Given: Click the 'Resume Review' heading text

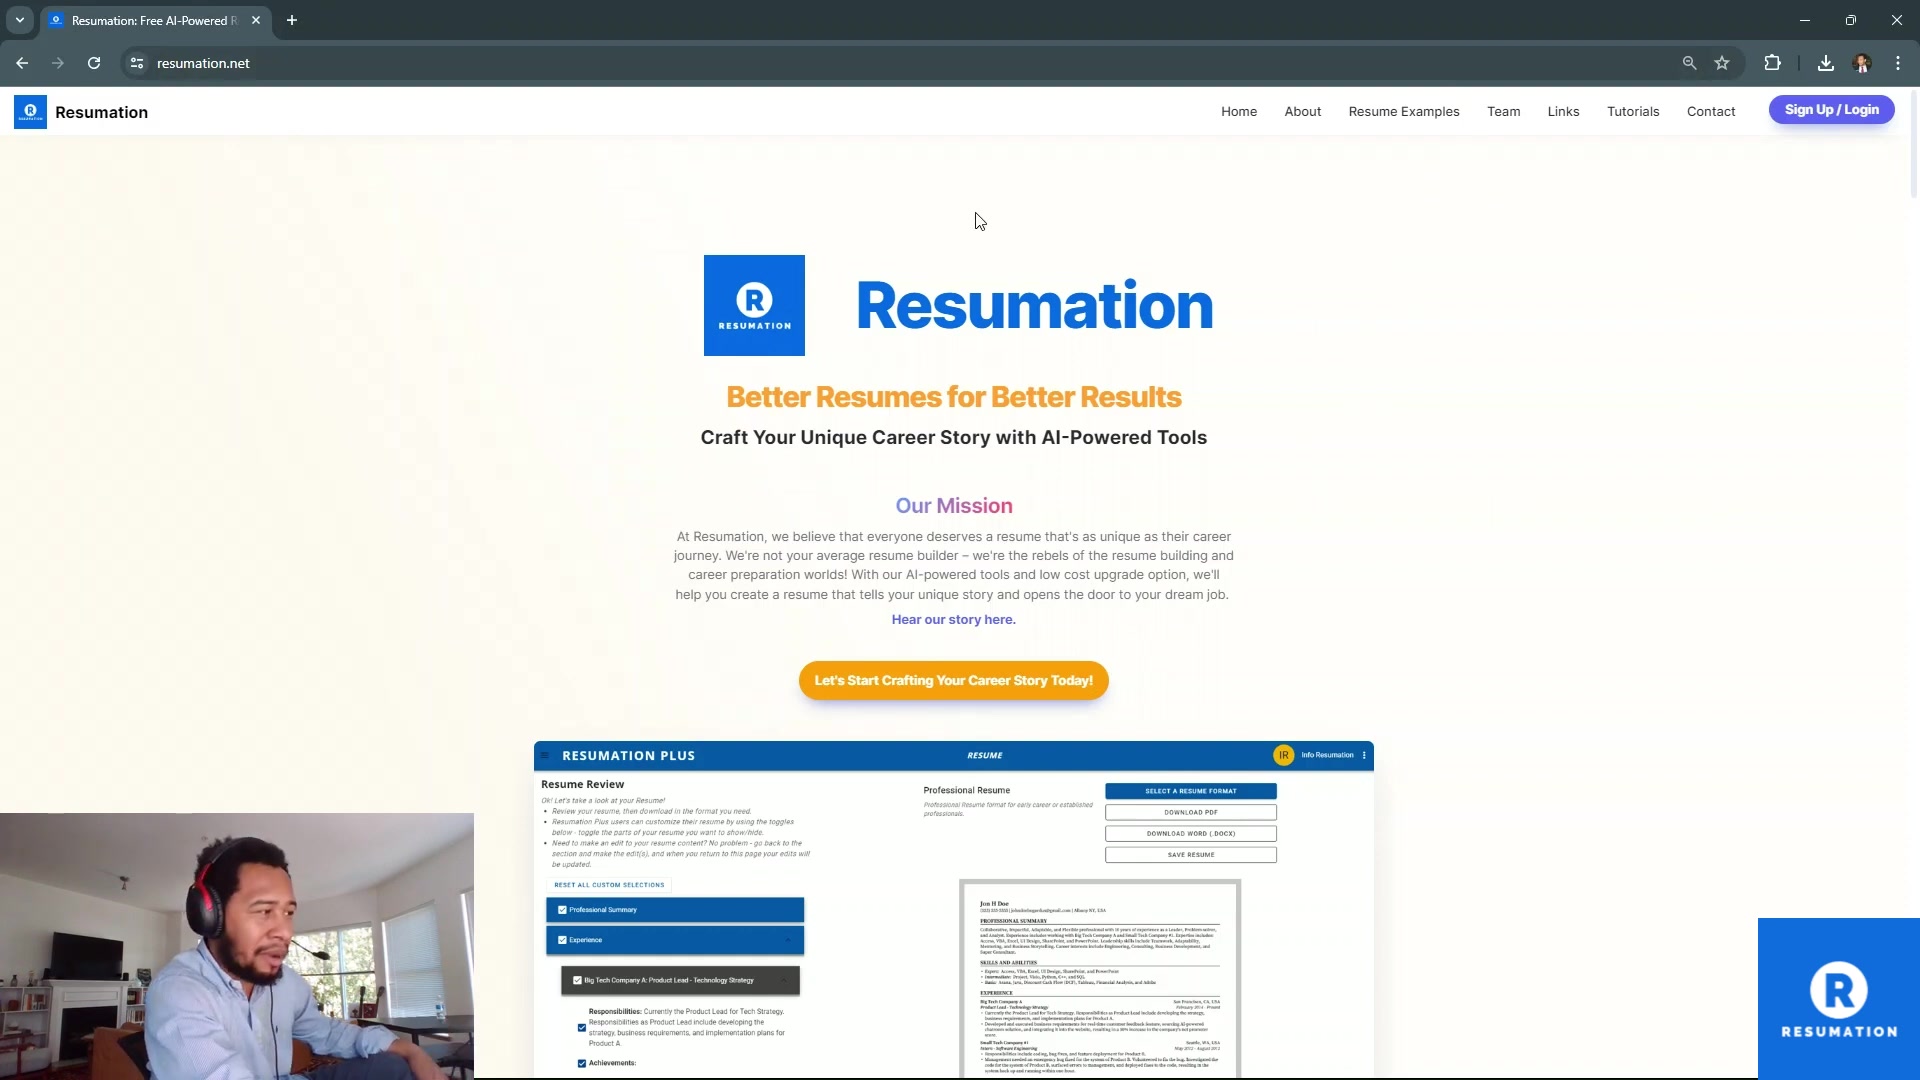Looking at the screenshot, I should [x=583, y=784].
